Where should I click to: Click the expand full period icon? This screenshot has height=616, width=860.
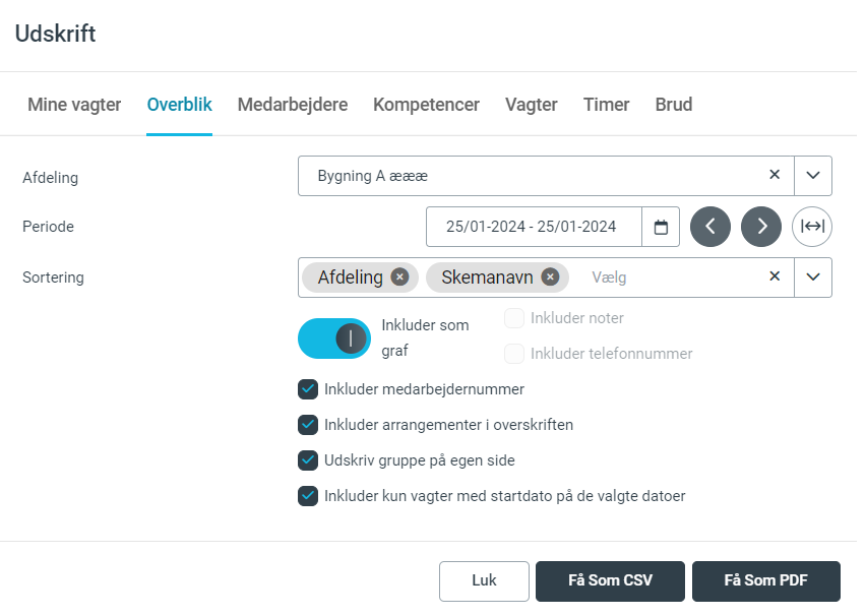point(812,226)
